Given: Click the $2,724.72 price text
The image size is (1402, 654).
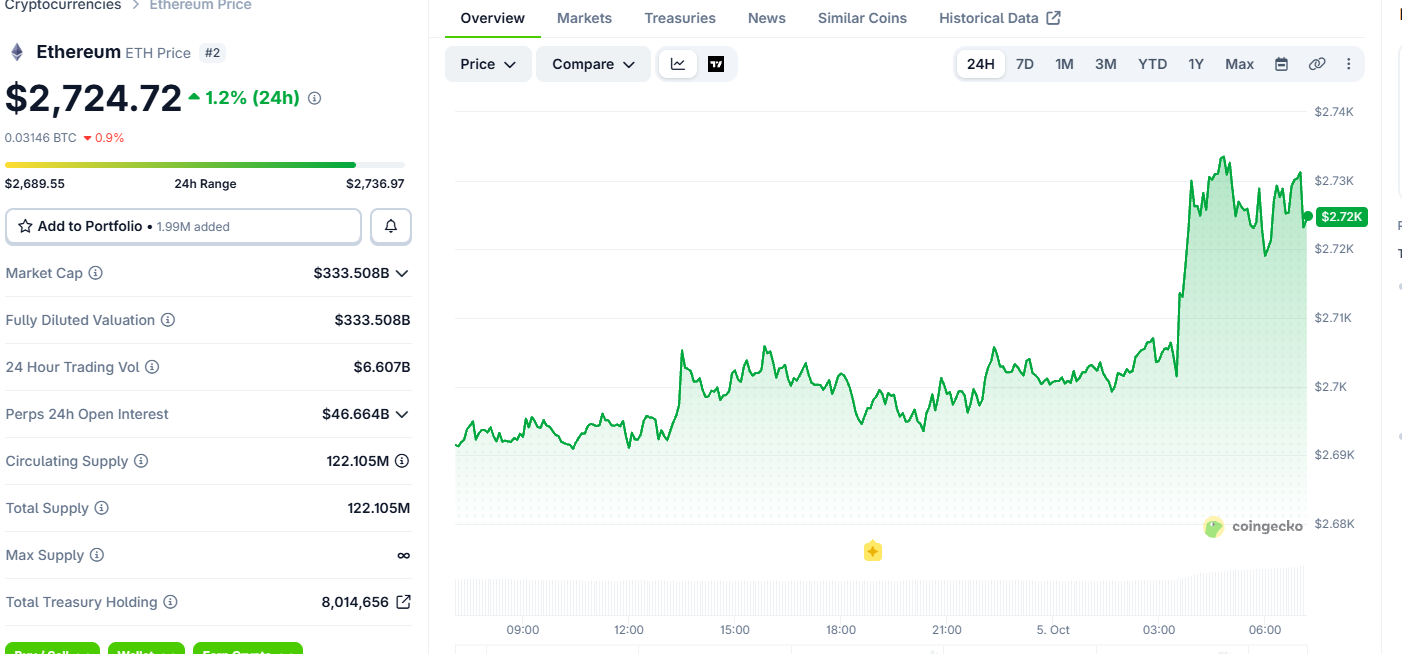Looking at the screenshot, I should click(x=94, y=98).
